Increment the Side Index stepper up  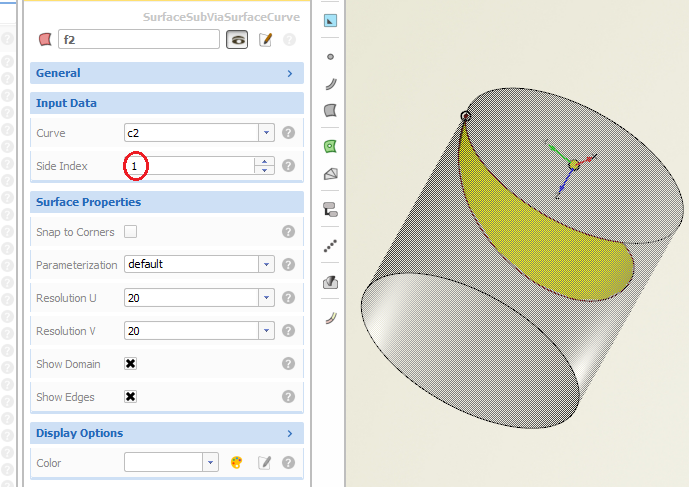[265, 162]
